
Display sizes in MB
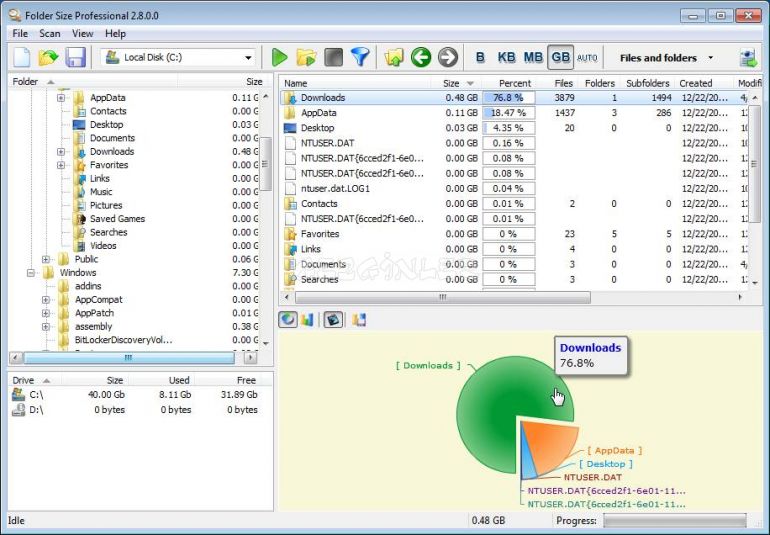tap(533, 57)
